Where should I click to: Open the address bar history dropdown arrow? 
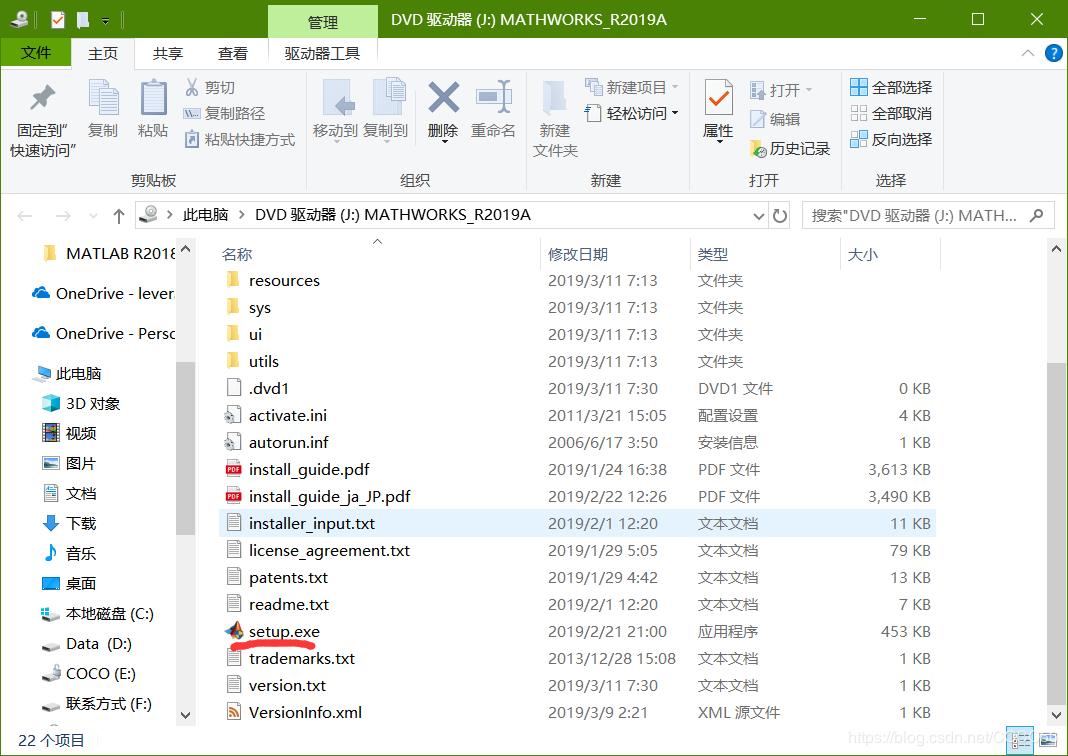(x=759, y=216)
